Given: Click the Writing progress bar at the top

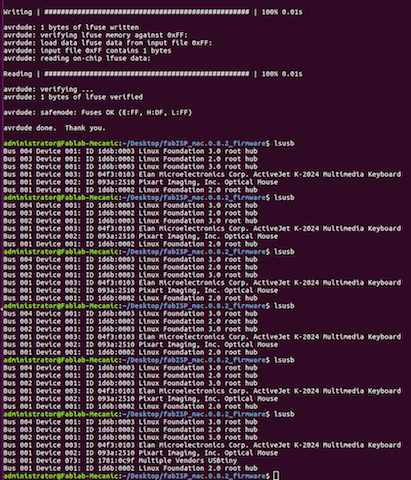Looking at the screenshot, I should point(153,12).
